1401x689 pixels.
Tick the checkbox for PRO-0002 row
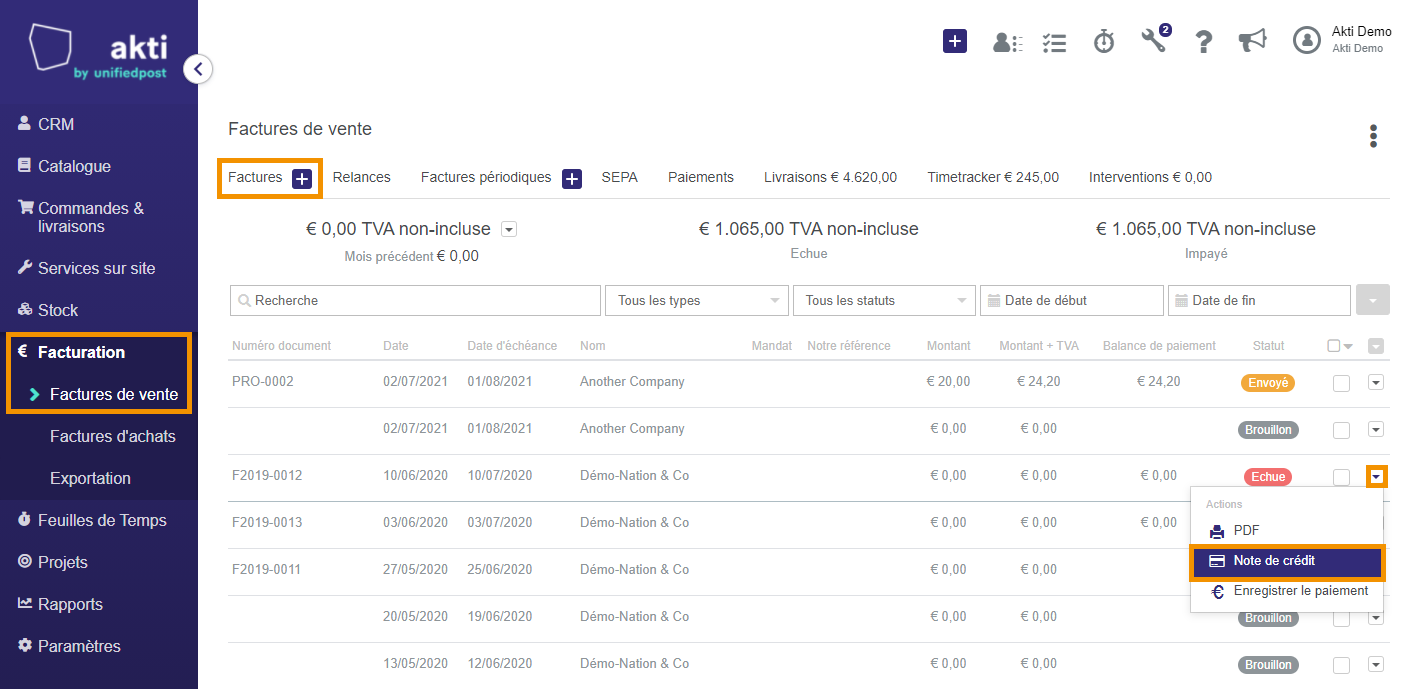[x=1342, y=383]
